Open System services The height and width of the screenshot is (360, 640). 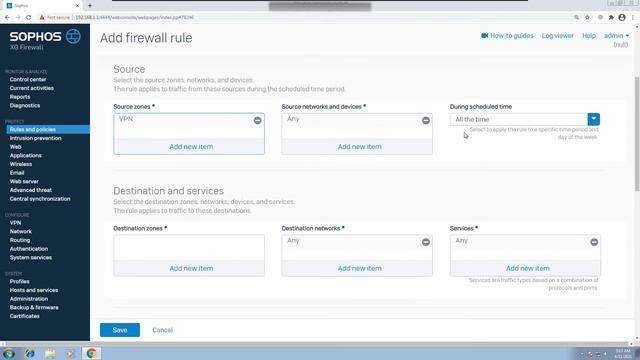click(31, 258)
